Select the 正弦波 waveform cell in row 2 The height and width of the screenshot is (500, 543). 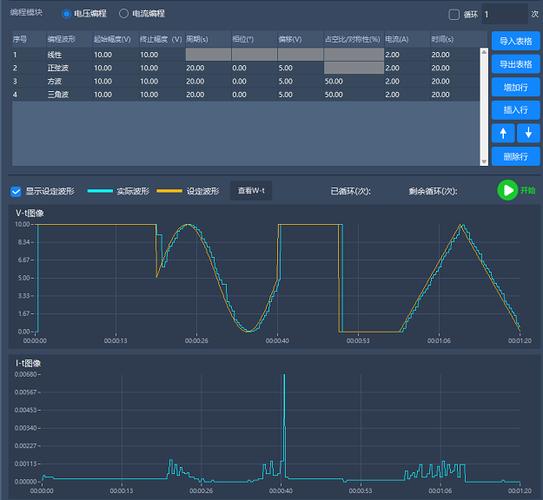coord(58,68)
